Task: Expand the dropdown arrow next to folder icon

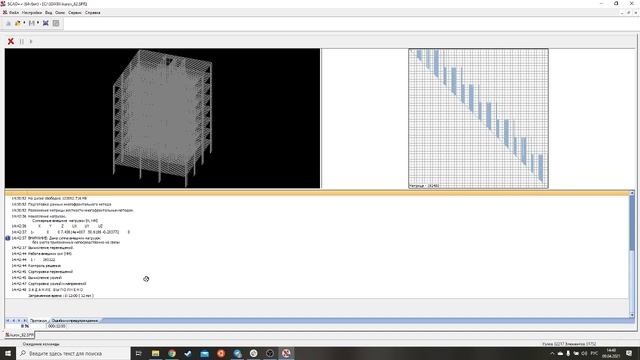Action: pos(24,23)
